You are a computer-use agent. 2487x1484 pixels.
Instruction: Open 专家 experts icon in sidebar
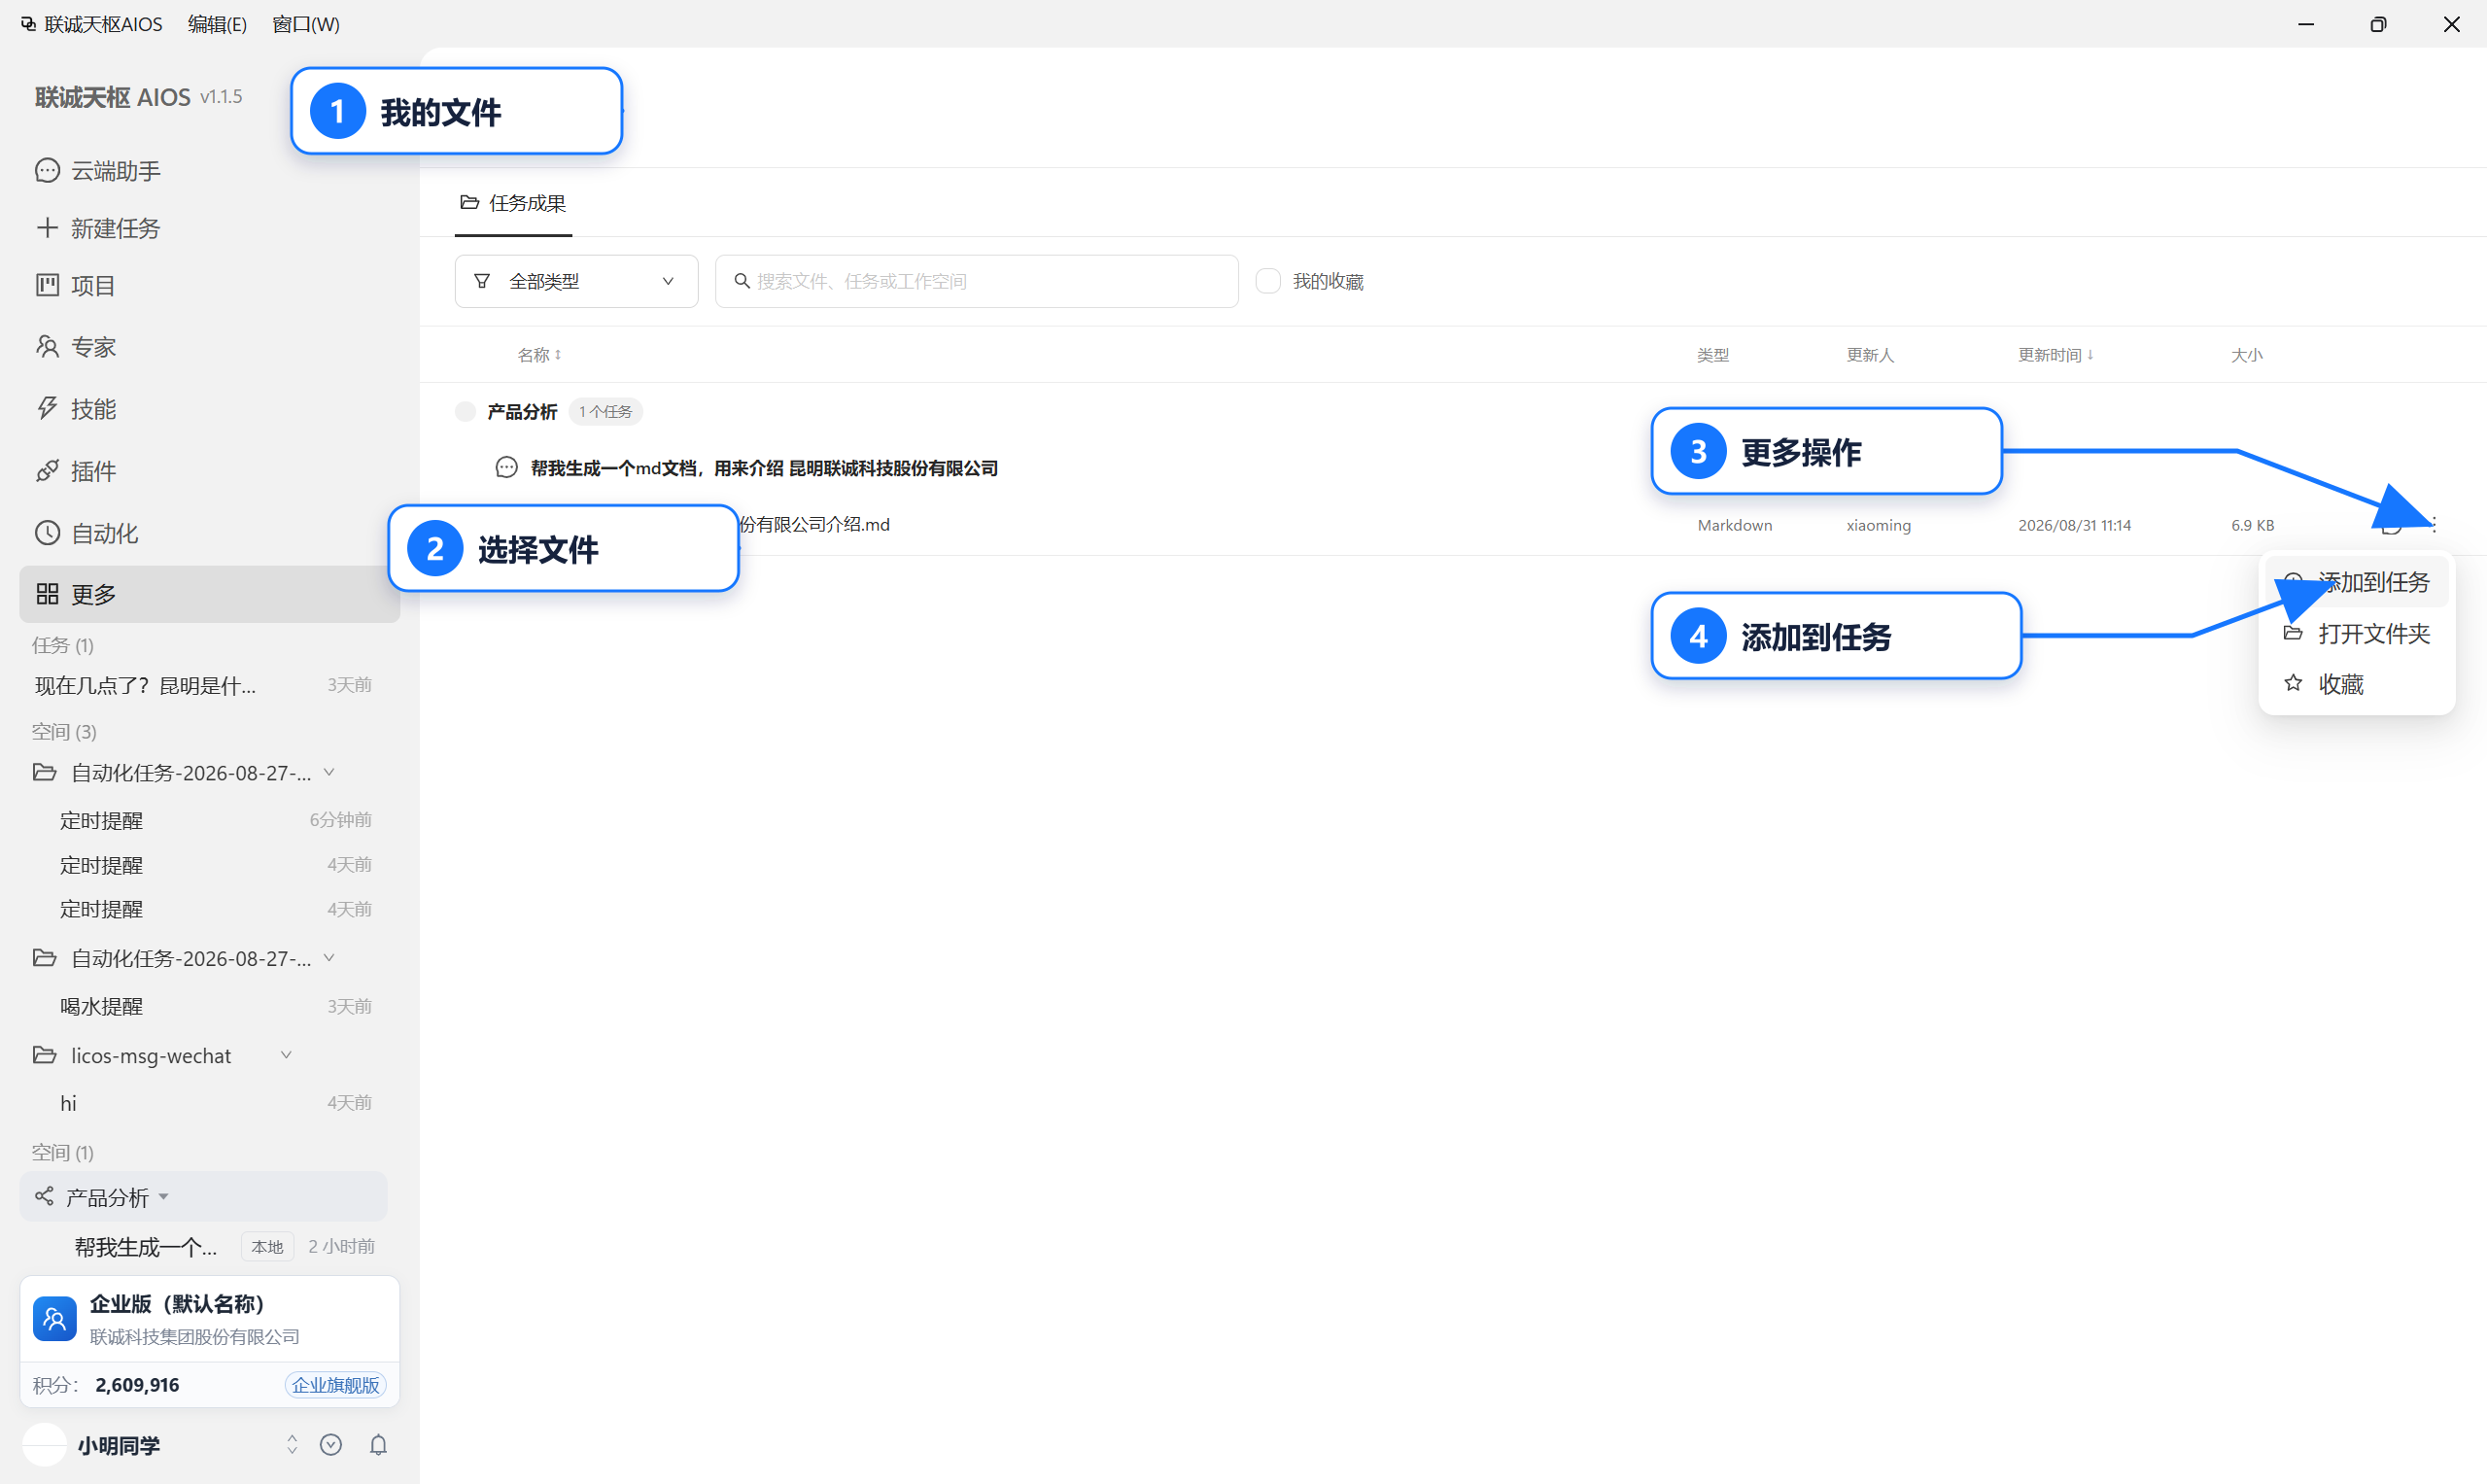pyautogui.click(x=47, y=347)
